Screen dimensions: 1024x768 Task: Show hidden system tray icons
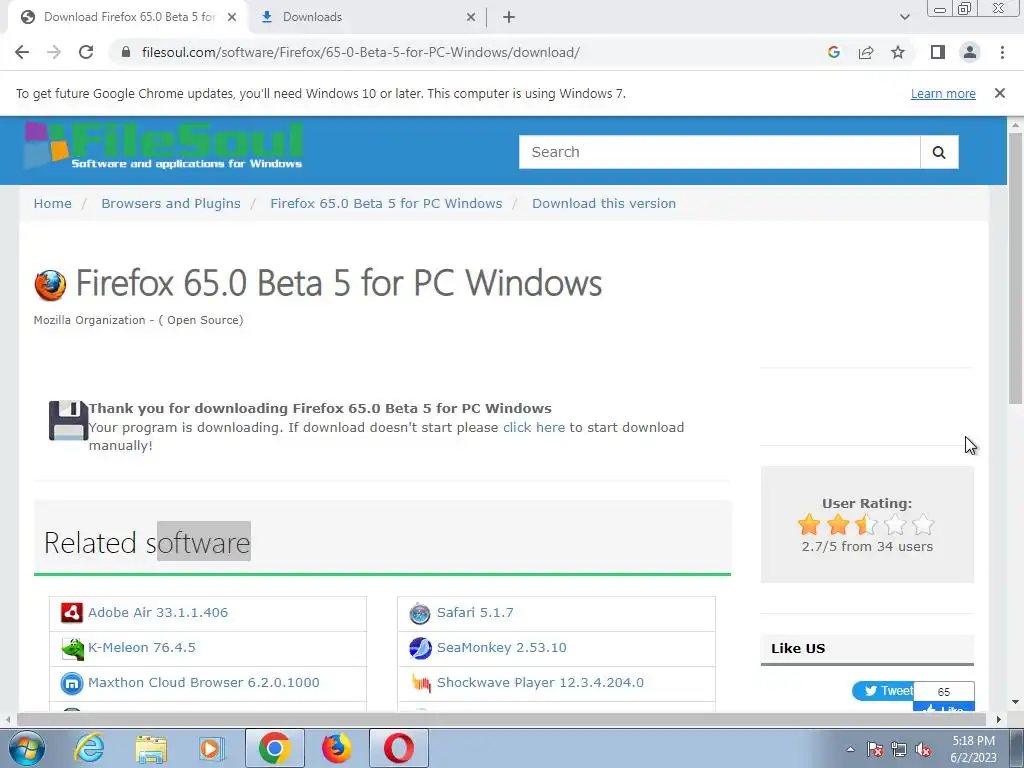coord(850,749)
